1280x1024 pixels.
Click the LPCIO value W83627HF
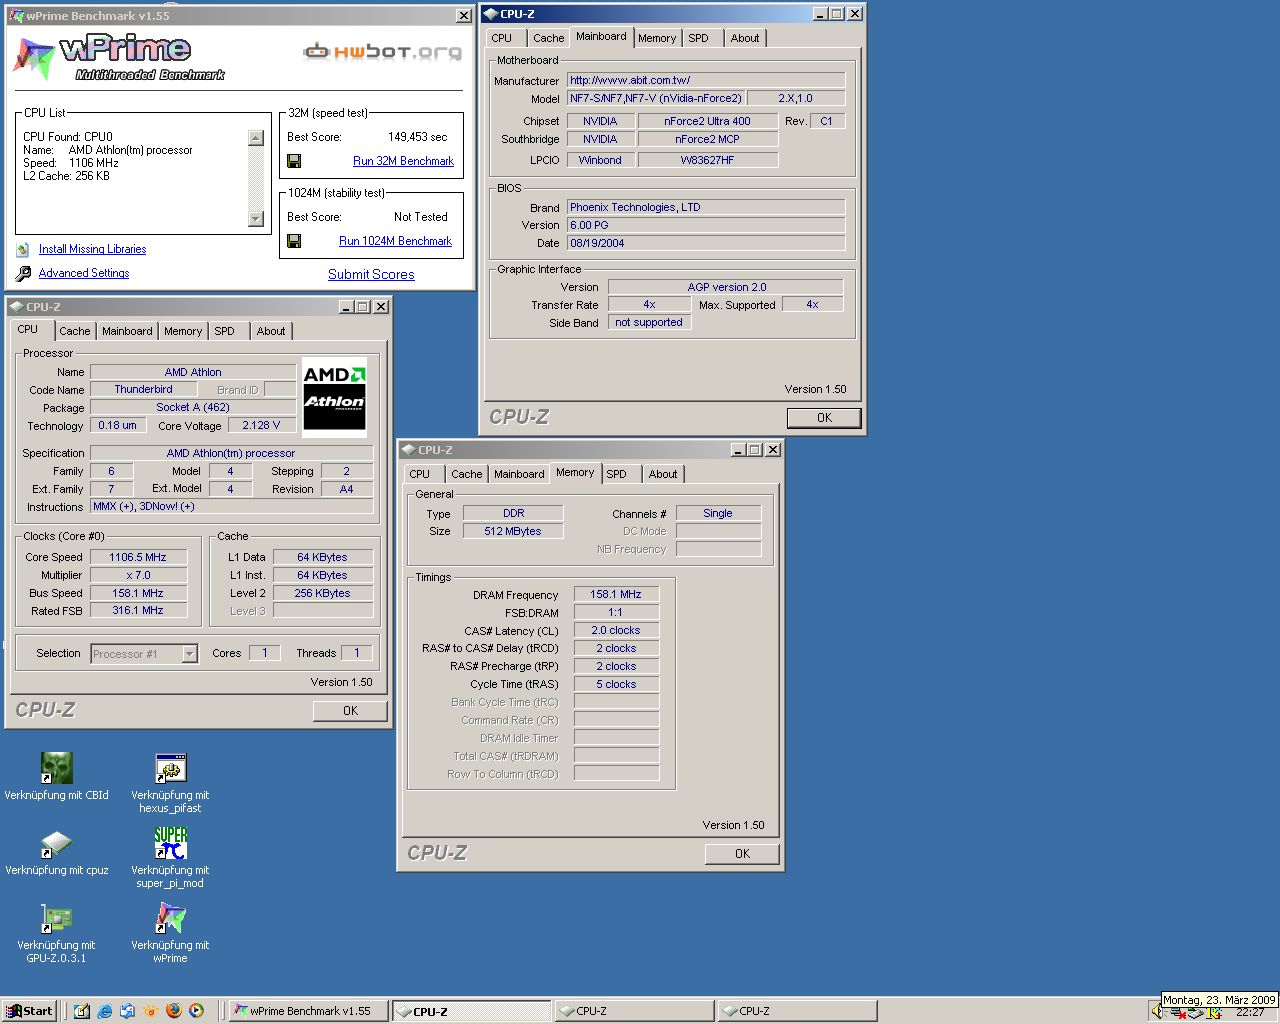pos(707,160)
